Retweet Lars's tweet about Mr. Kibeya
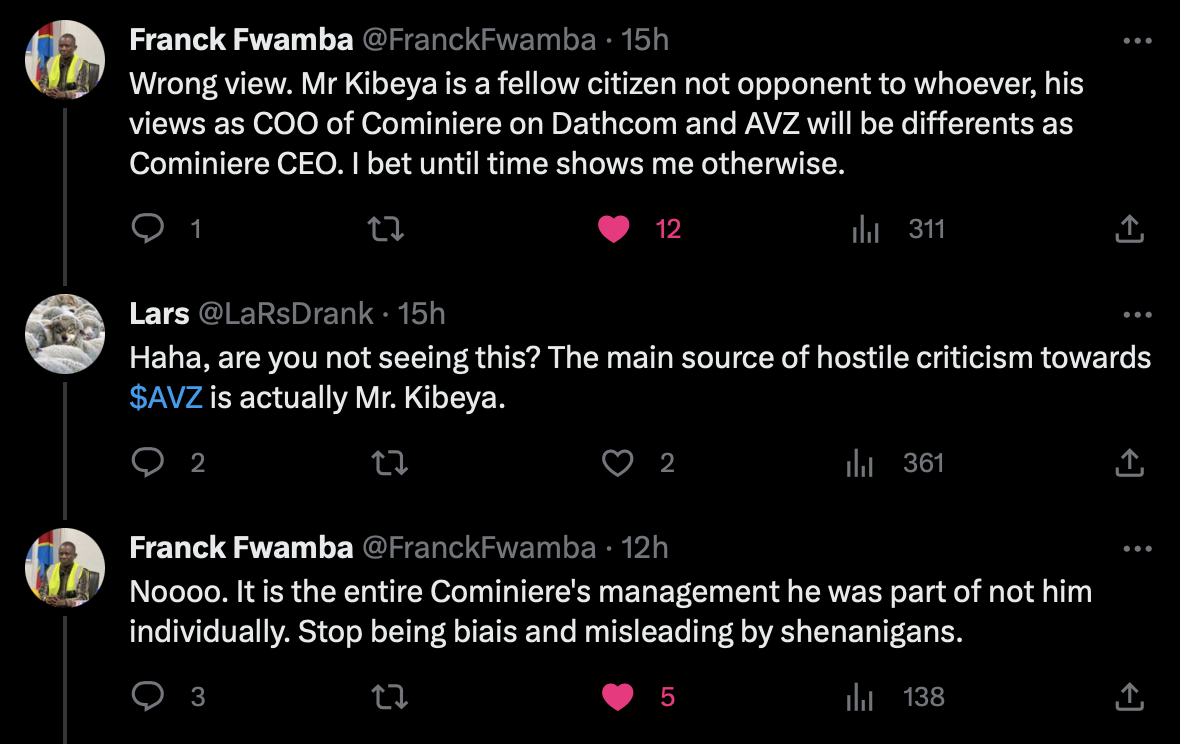 386,463
